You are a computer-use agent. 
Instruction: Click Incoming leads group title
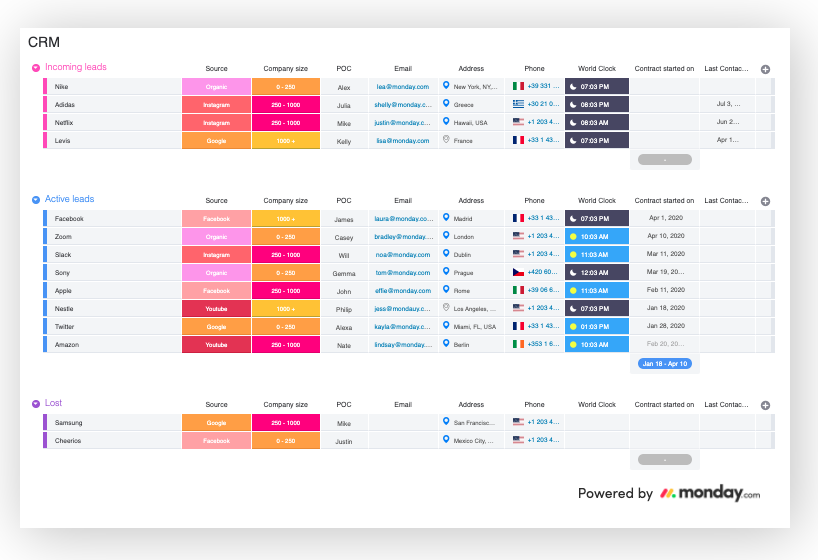76,67
